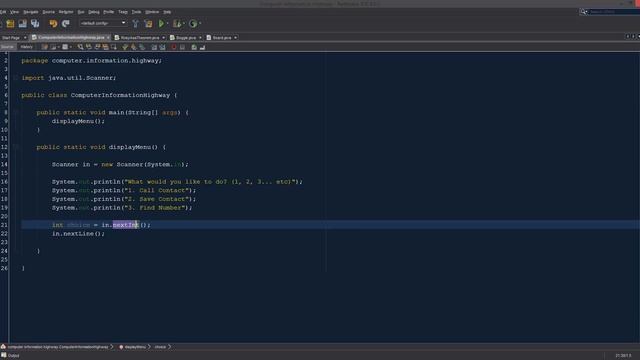This screenshot has height=360, width=640.
Task: Open the Team menu
Action: [x=123, y=12]
